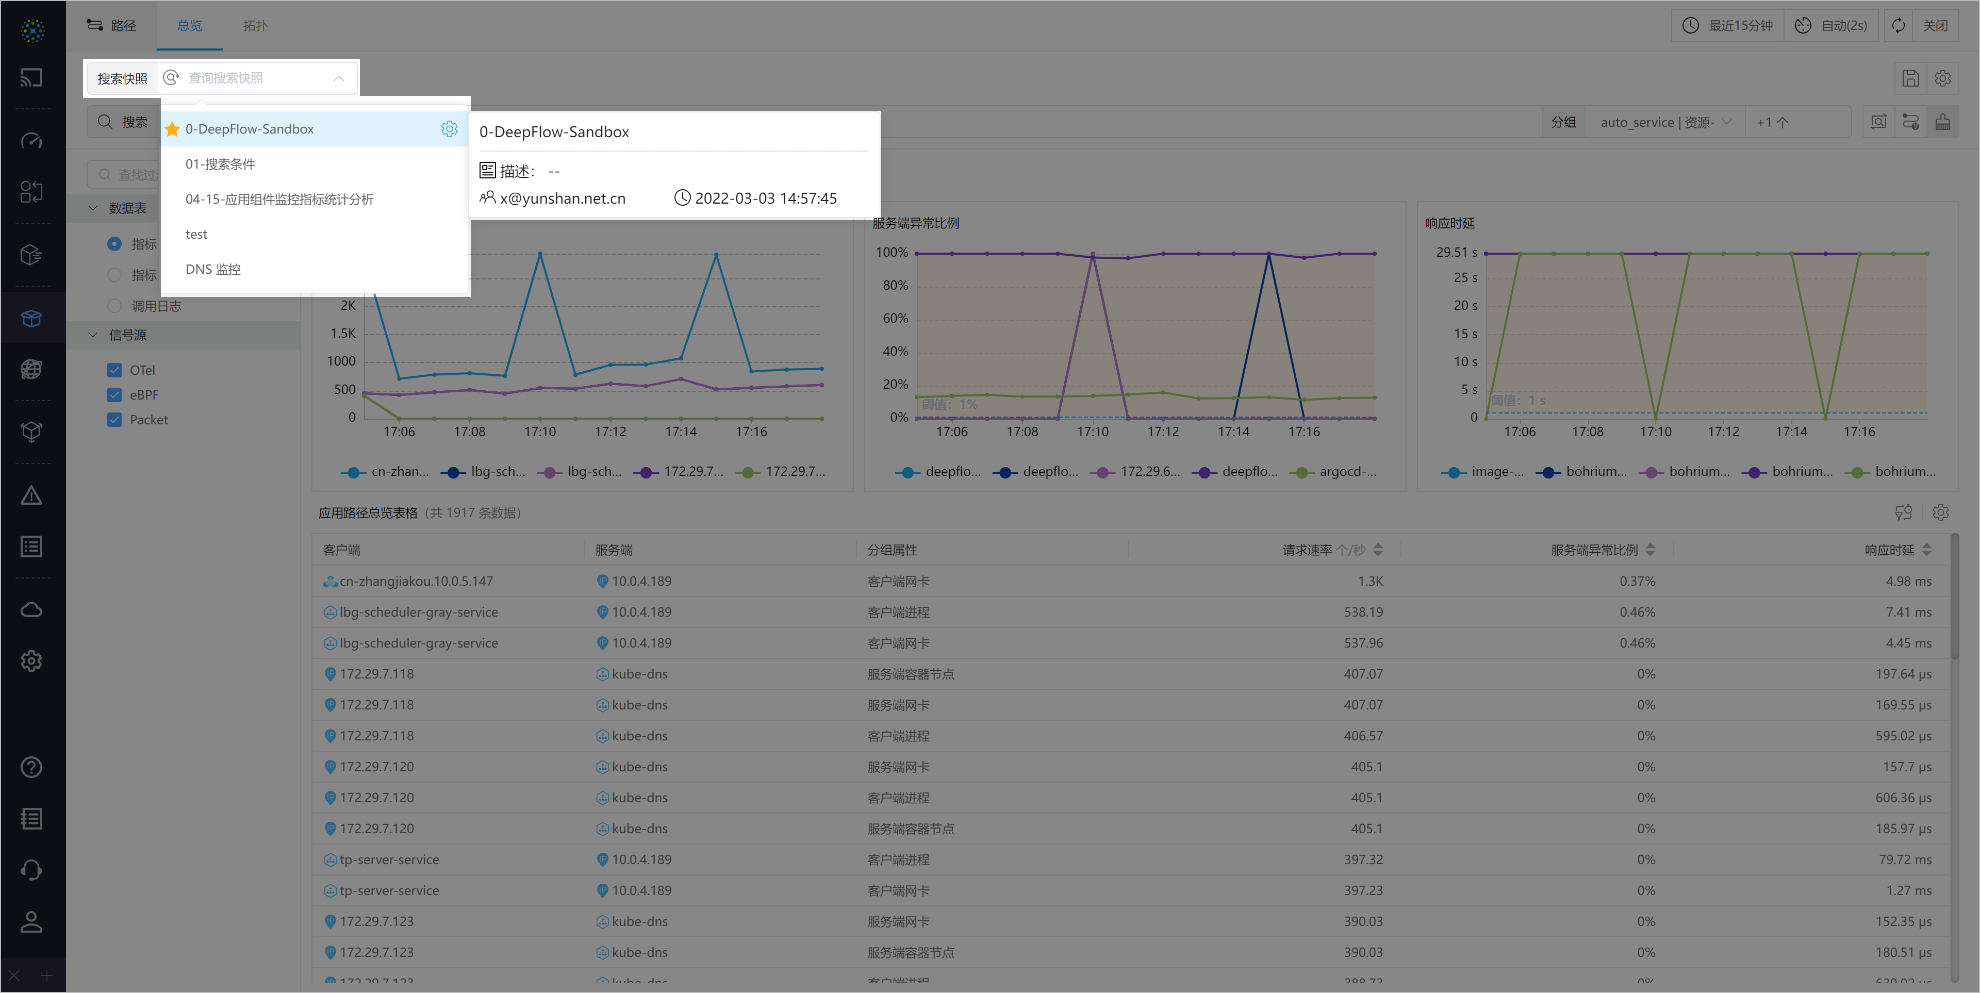Open table settings gear icon
The height and width of the screenshot is (993, 1980).
pos(1941,513)
